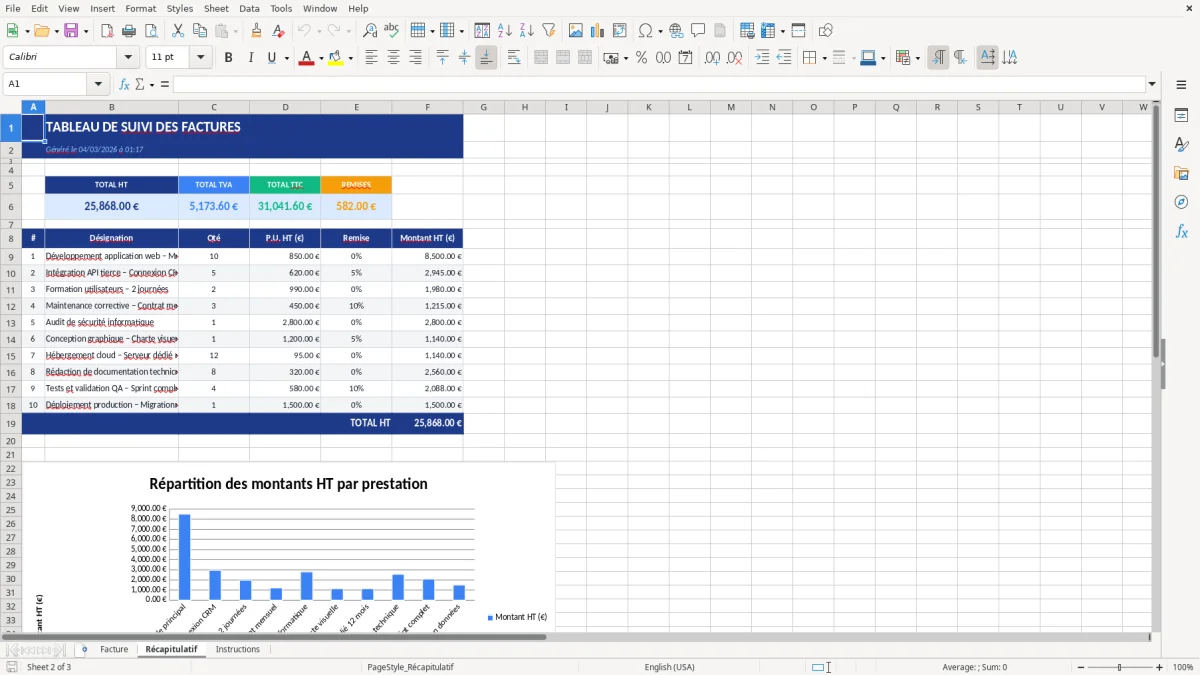The image size is (1200, 675).
Task: Toggle Wrap Text button
Action: 514,58
